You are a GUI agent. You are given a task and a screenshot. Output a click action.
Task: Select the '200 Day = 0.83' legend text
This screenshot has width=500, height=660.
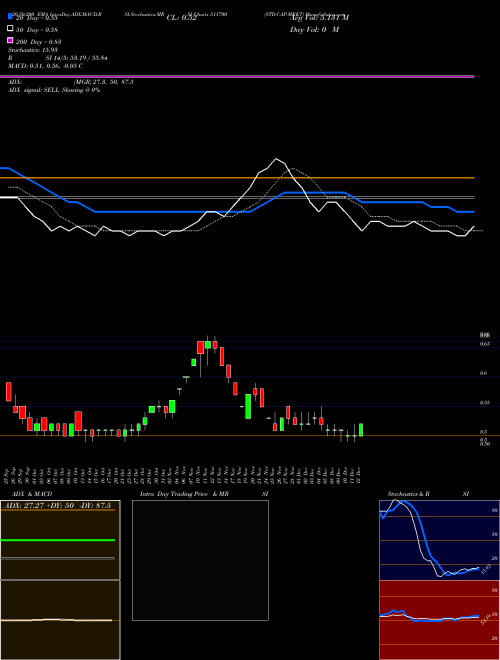point(39,42)
